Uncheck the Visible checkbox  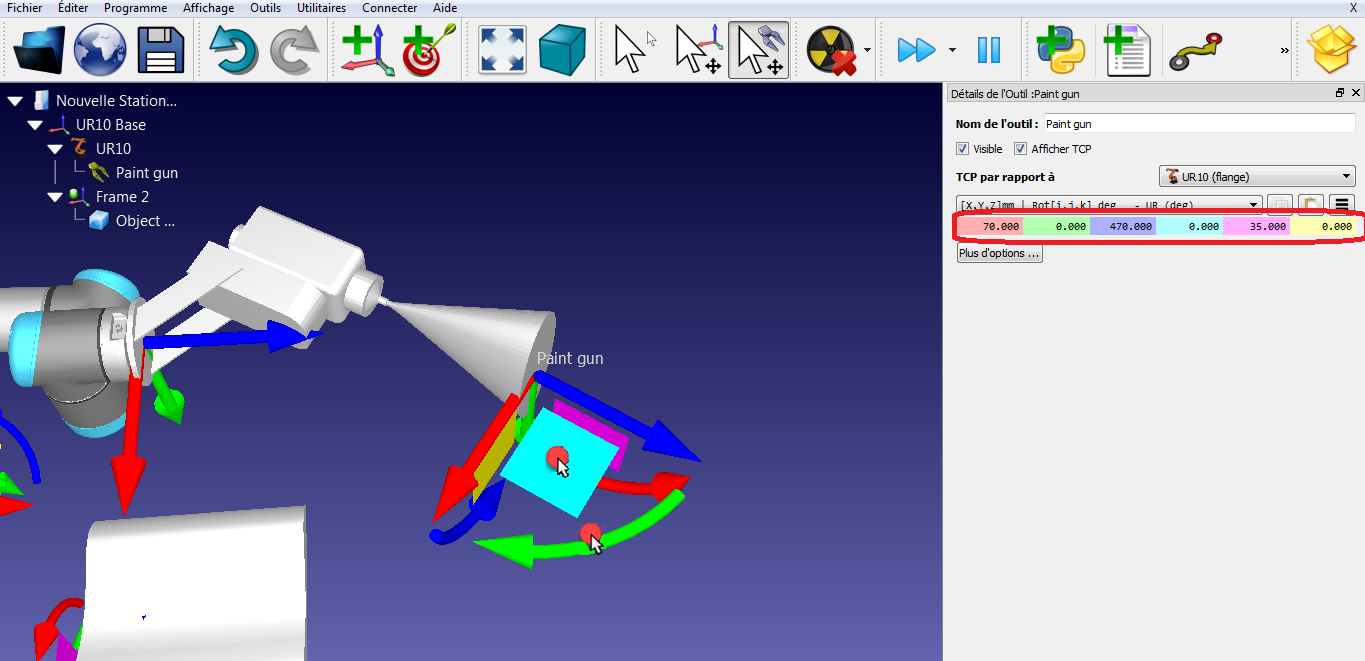coord(963,149)
